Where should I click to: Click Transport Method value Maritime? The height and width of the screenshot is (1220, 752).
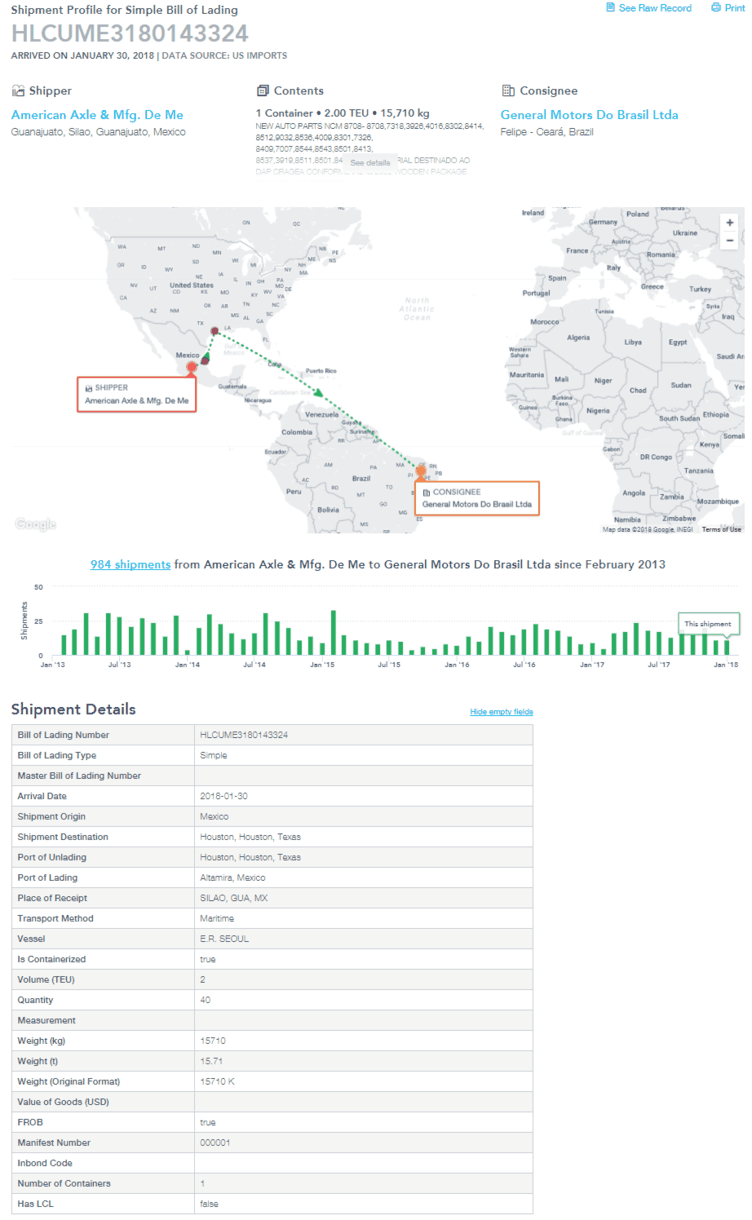click(217, 918)
